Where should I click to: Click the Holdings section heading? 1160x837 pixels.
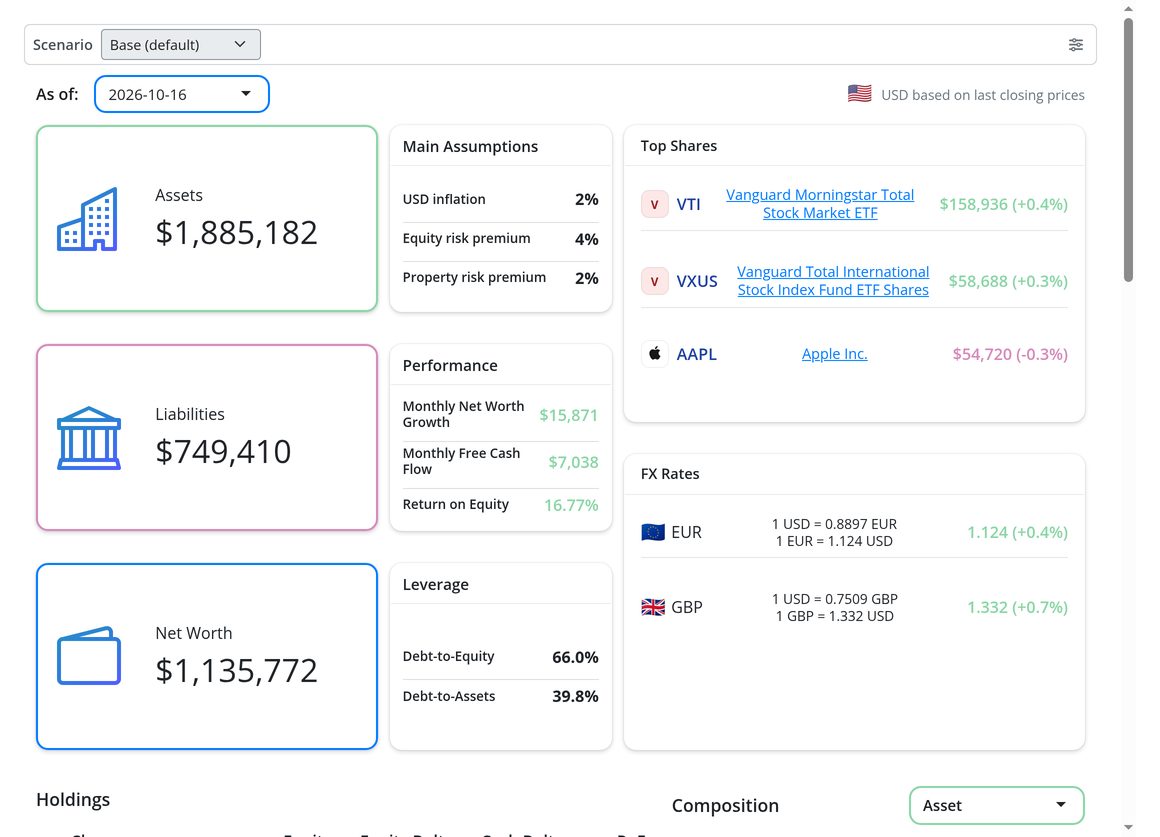73,800
